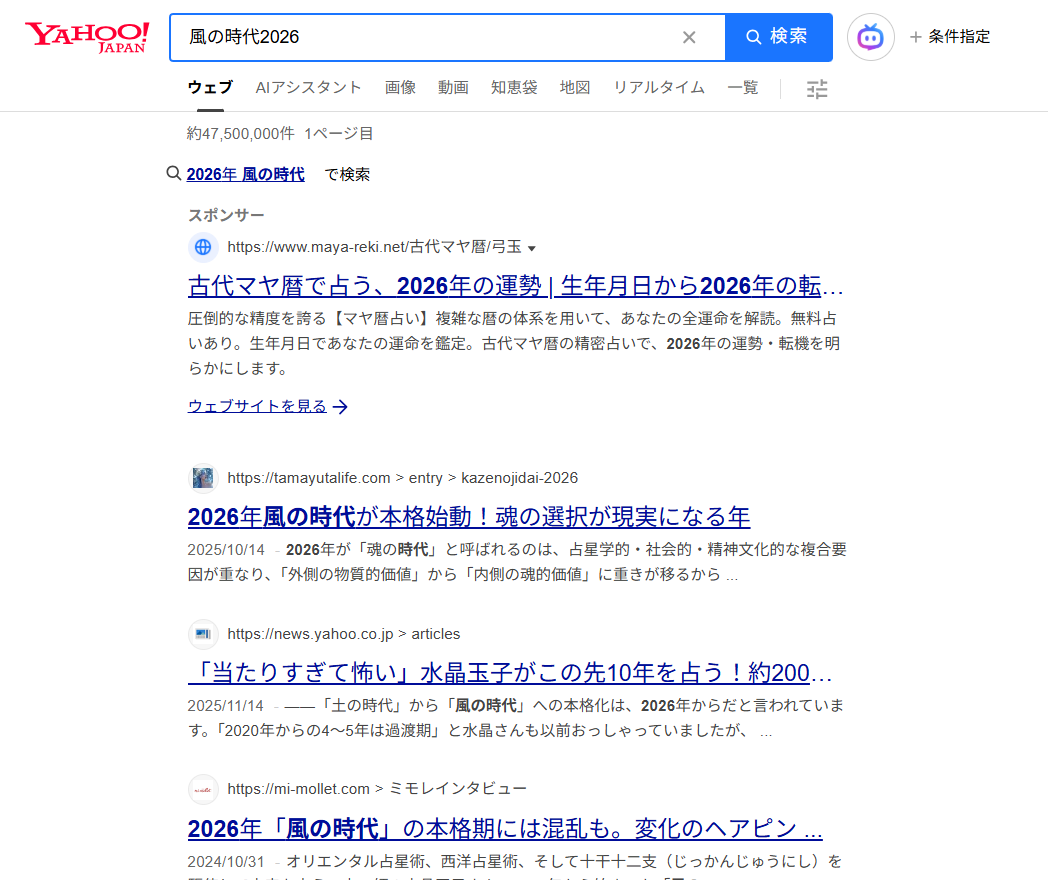Expand the 一覧 tab list
1048x880 pixels.
click(x=743, y=88)
